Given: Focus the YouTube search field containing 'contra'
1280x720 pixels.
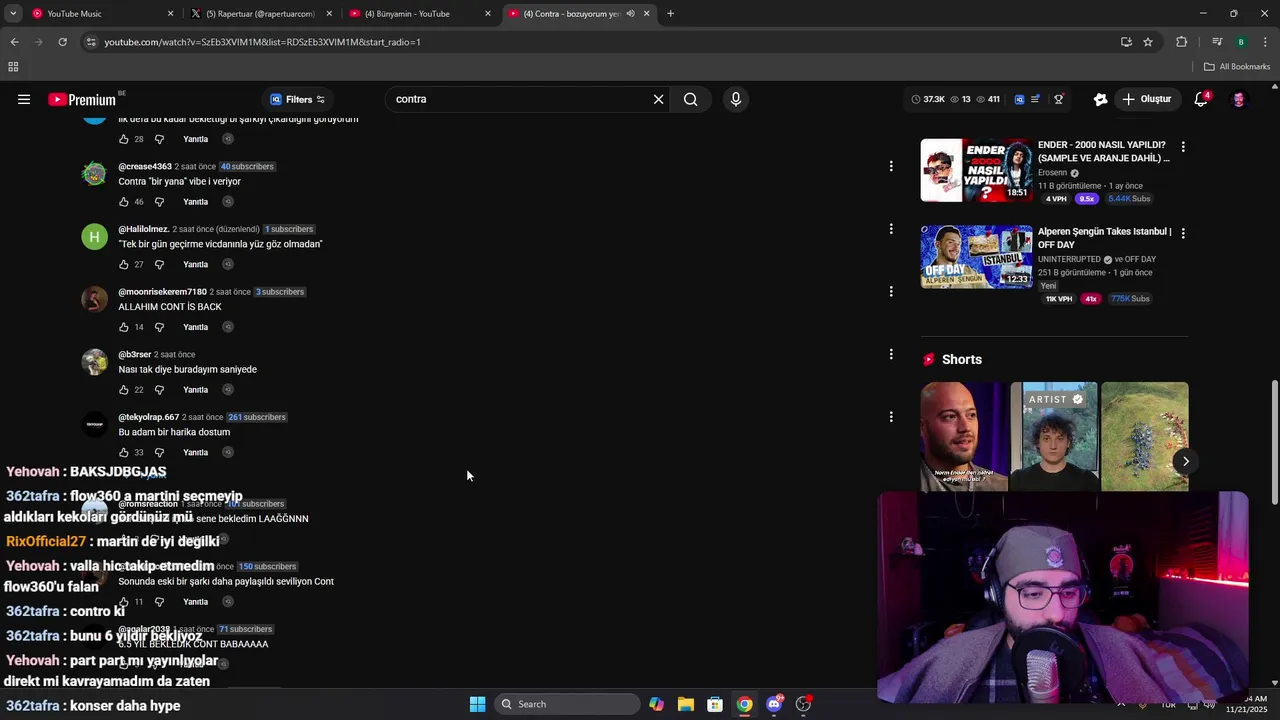Looking at the screenshot, I should tap(520, 99).
